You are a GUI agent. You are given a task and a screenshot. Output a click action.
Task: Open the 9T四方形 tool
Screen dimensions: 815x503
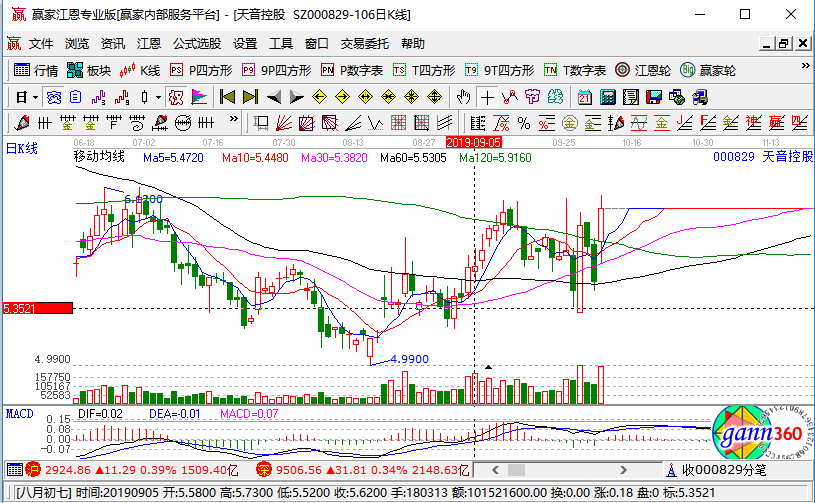[x=499, y=70]
